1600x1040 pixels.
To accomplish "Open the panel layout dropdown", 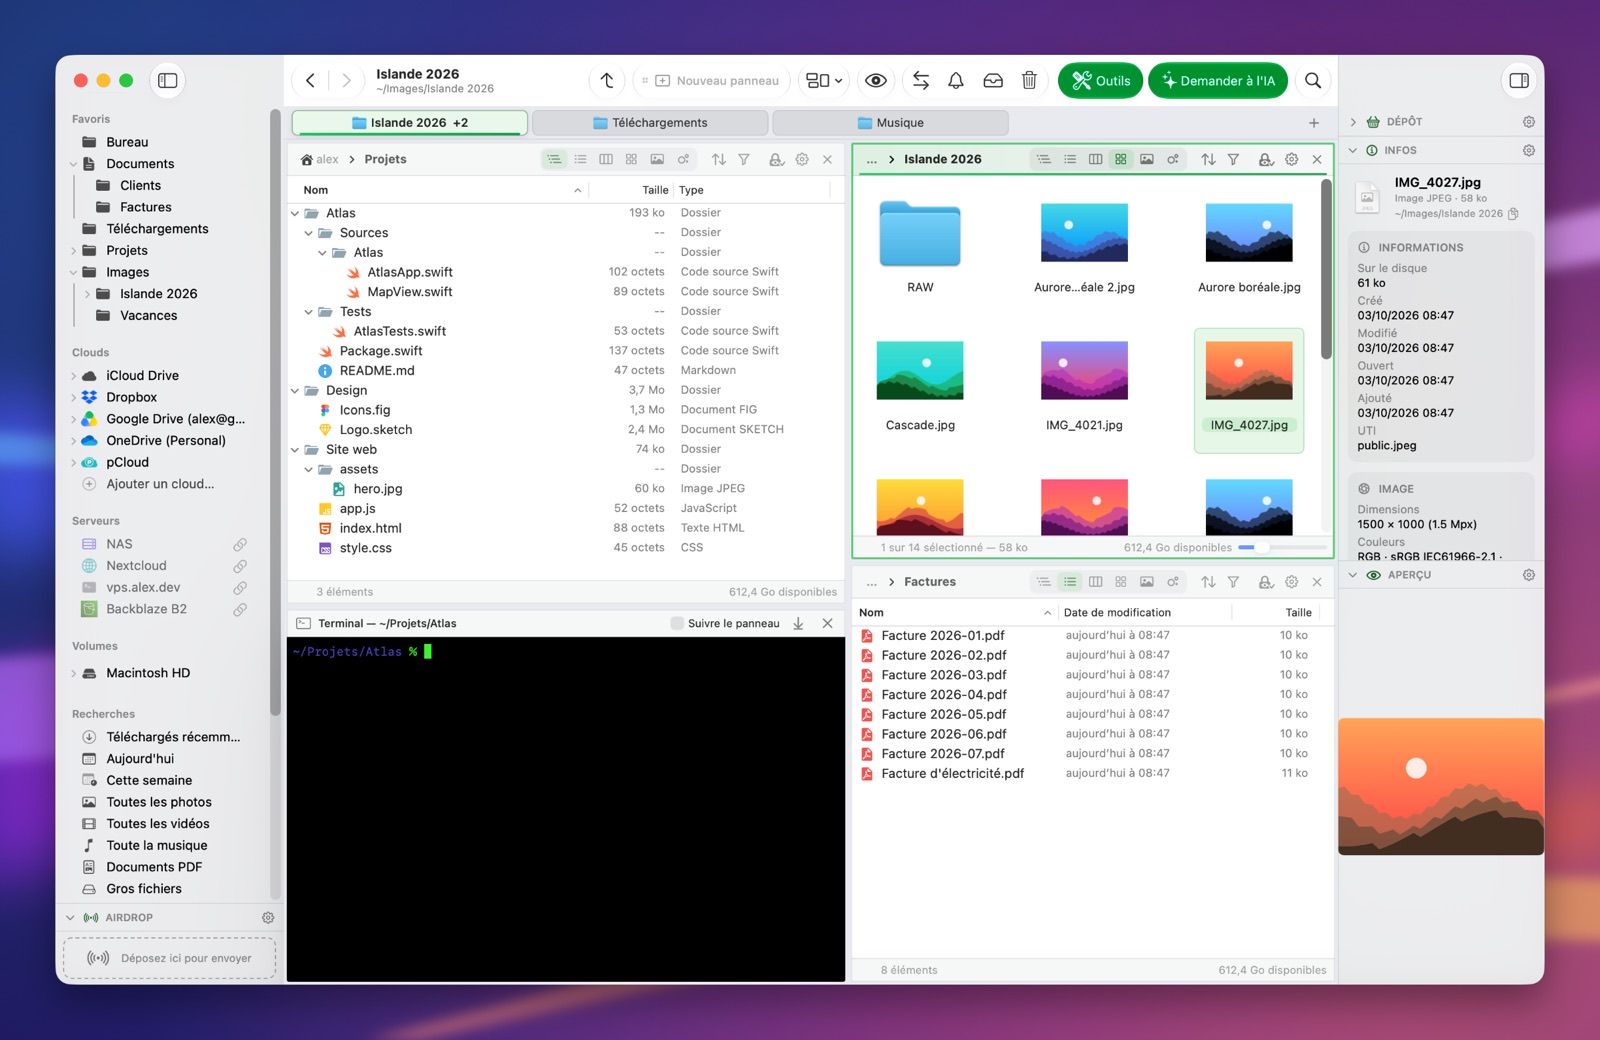I will point(825,81).
